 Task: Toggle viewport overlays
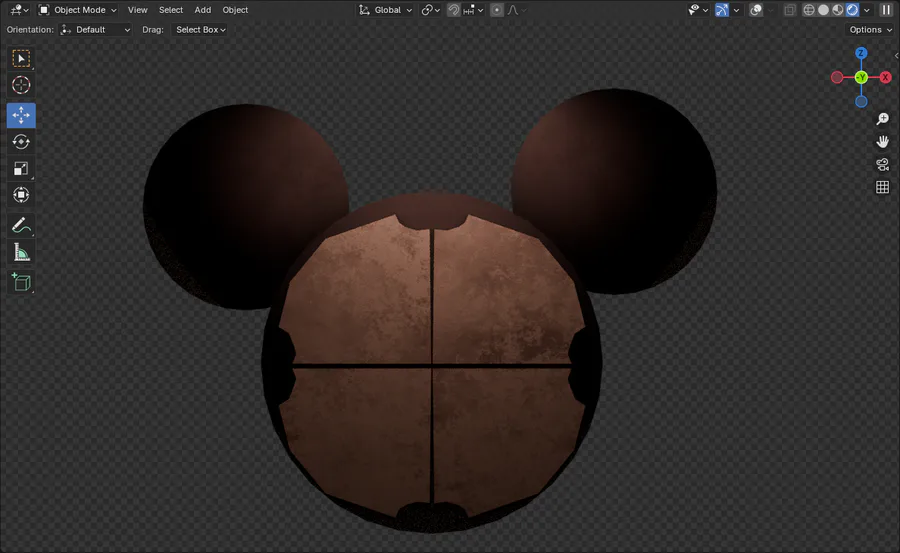click(x=756, y=10)
